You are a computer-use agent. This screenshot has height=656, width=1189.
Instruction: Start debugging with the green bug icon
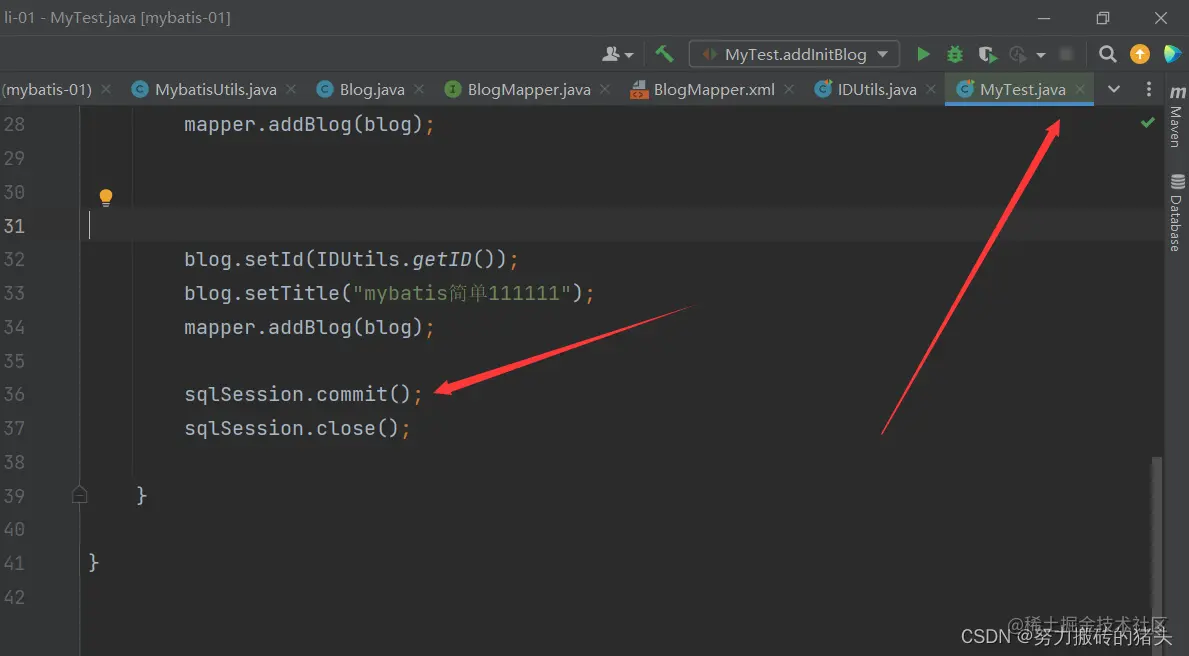(955, 54)
